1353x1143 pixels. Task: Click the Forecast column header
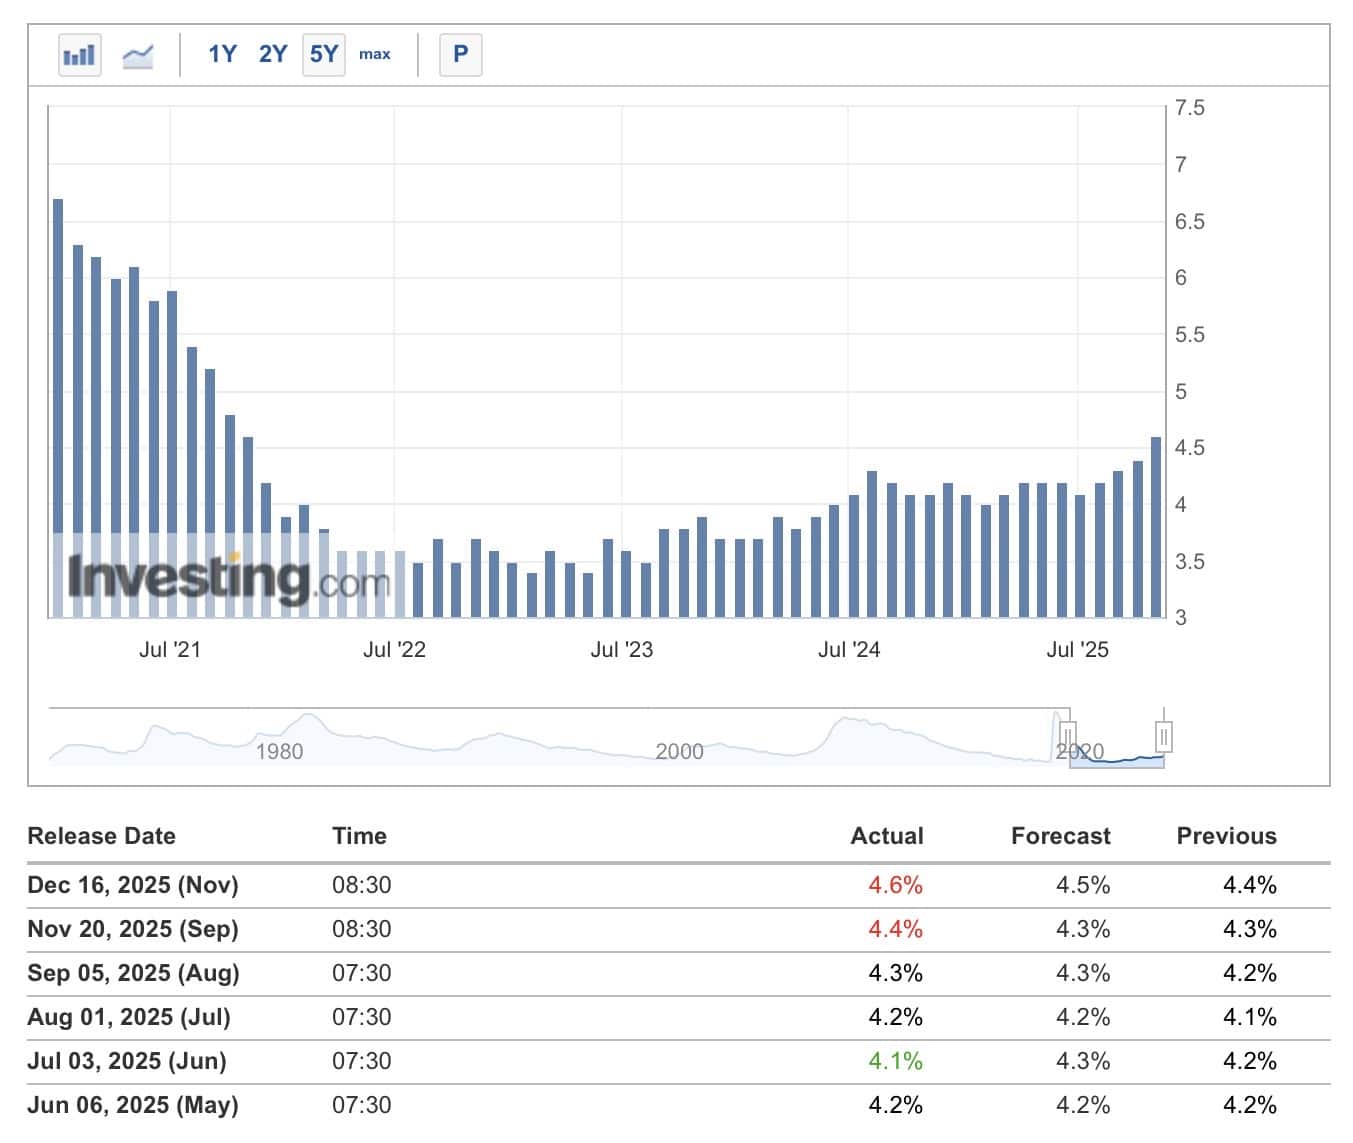tap(1060, 836)
